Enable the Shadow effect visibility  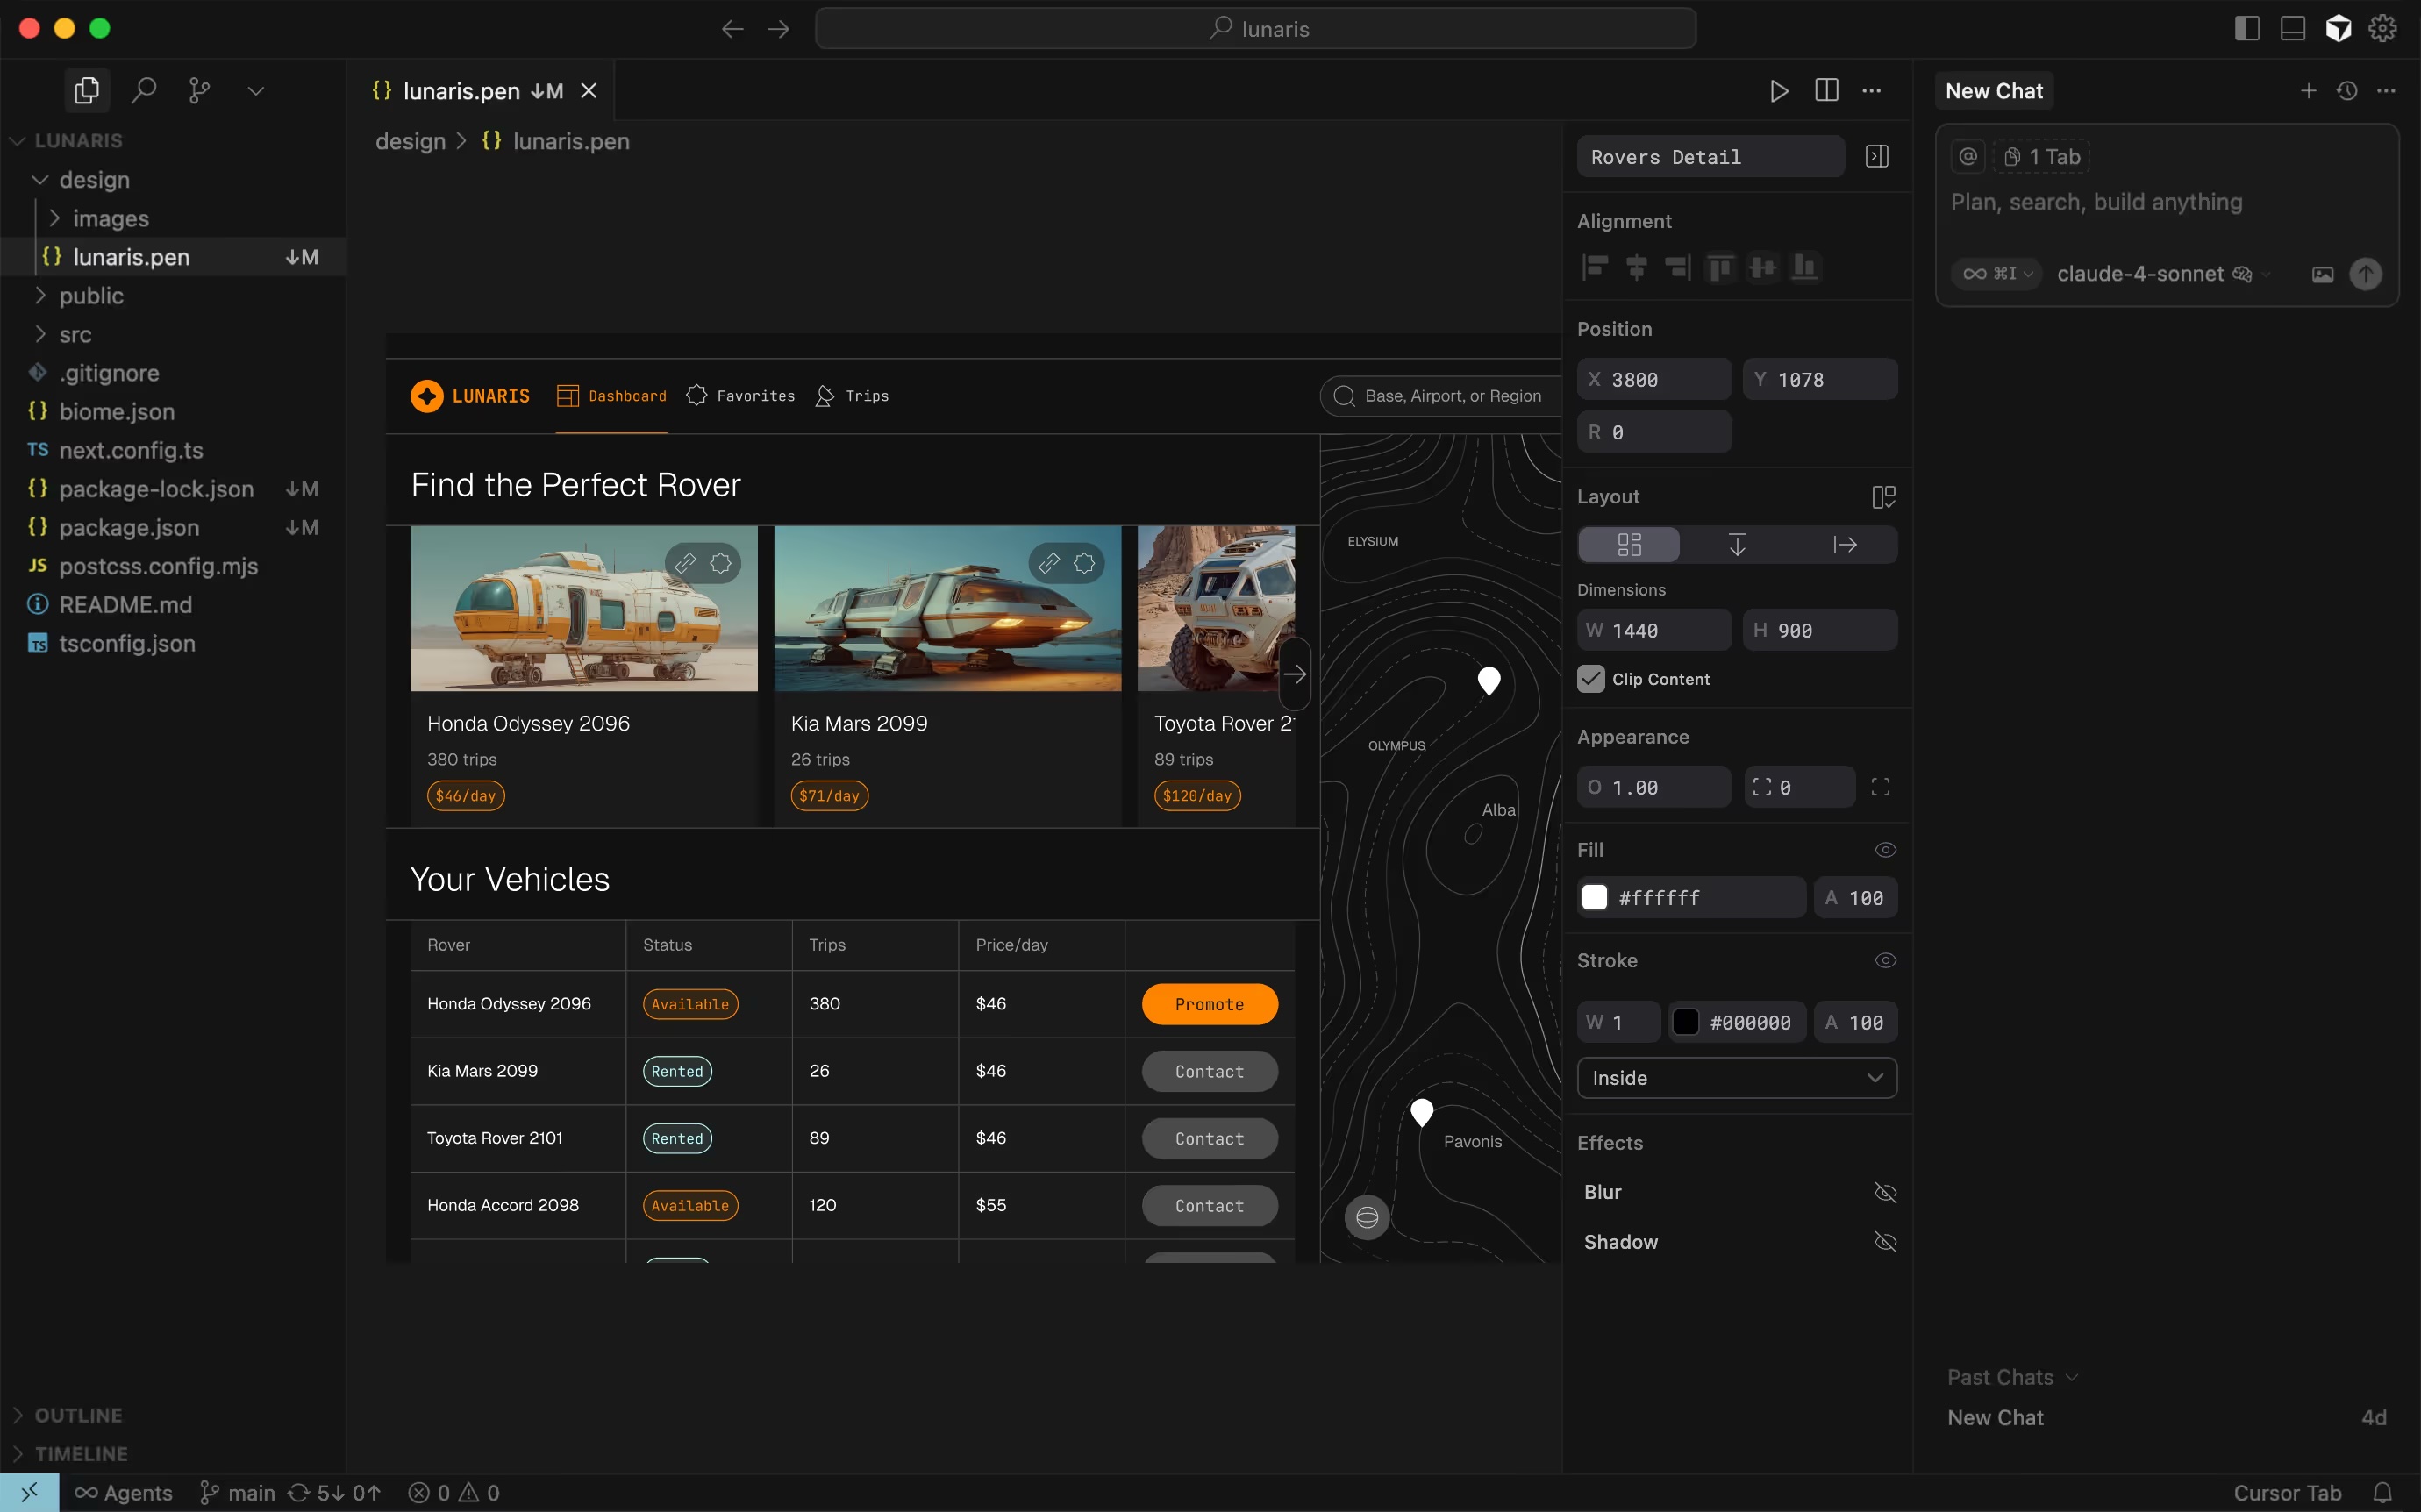1885,1242
